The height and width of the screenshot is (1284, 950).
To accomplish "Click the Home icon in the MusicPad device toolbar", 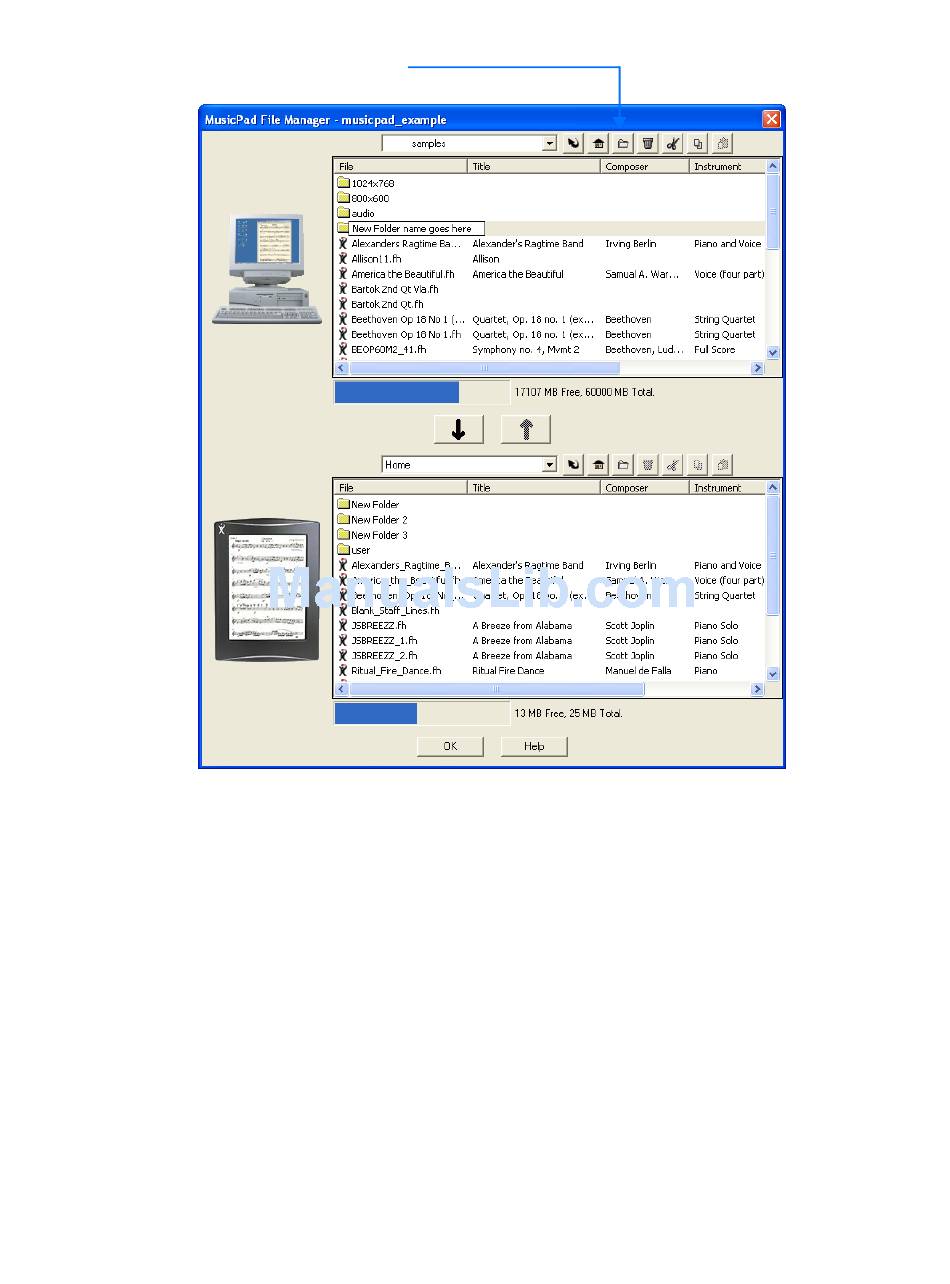I will [x=599, y=465].
